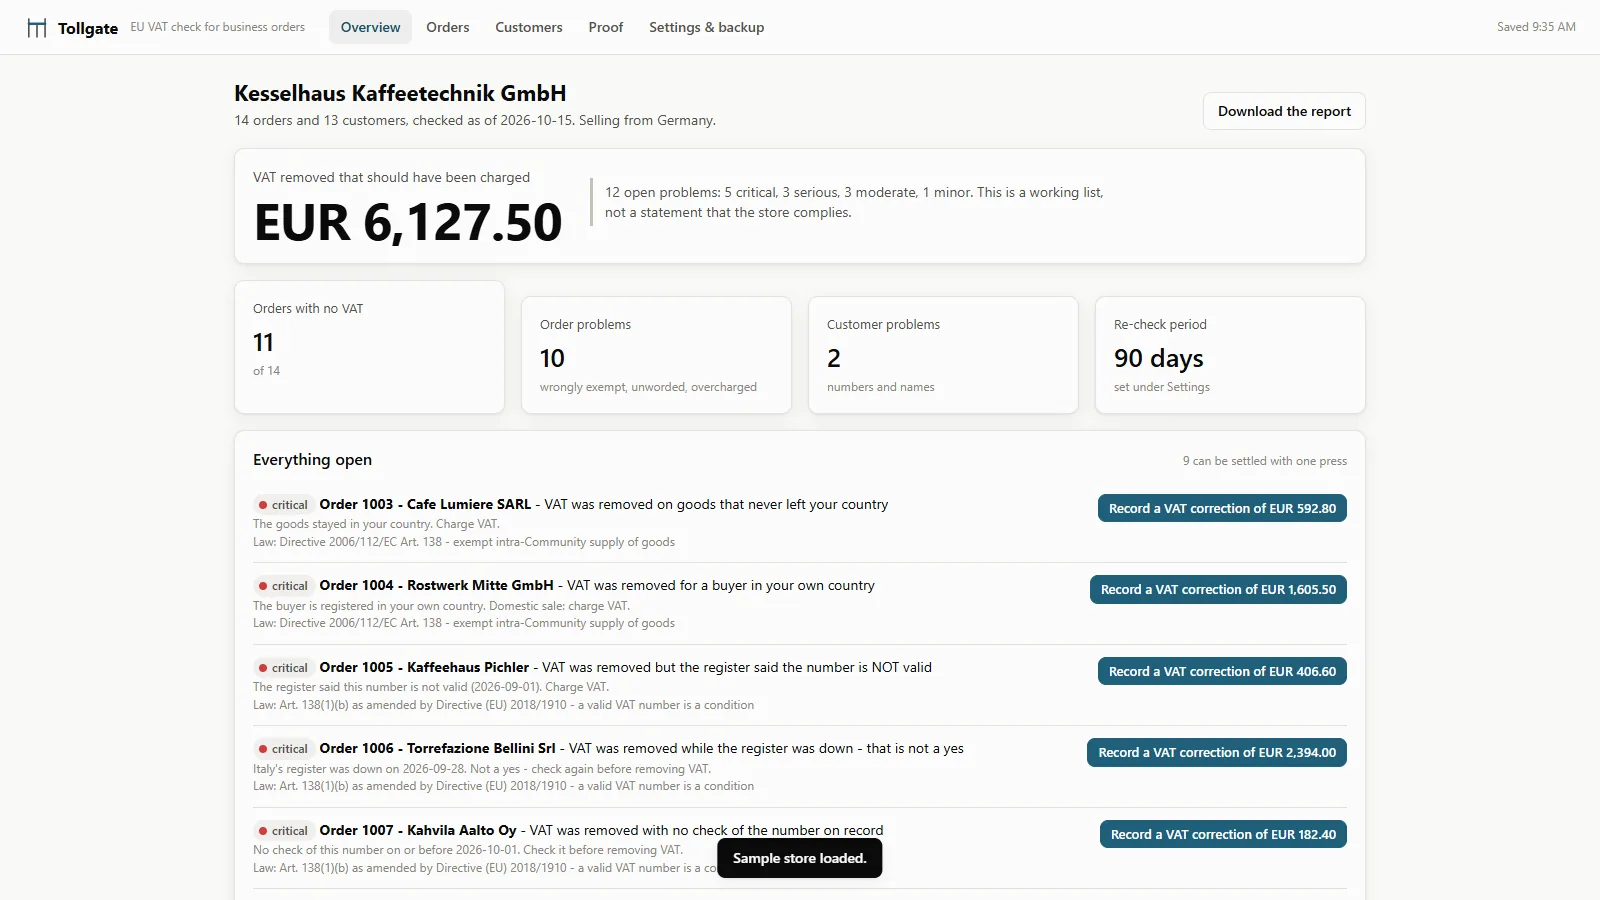Image resolution: width=1600 pixels, height=900 pixels.
Task: Open Settings & backup tab
Action: [x=706, y=27]
